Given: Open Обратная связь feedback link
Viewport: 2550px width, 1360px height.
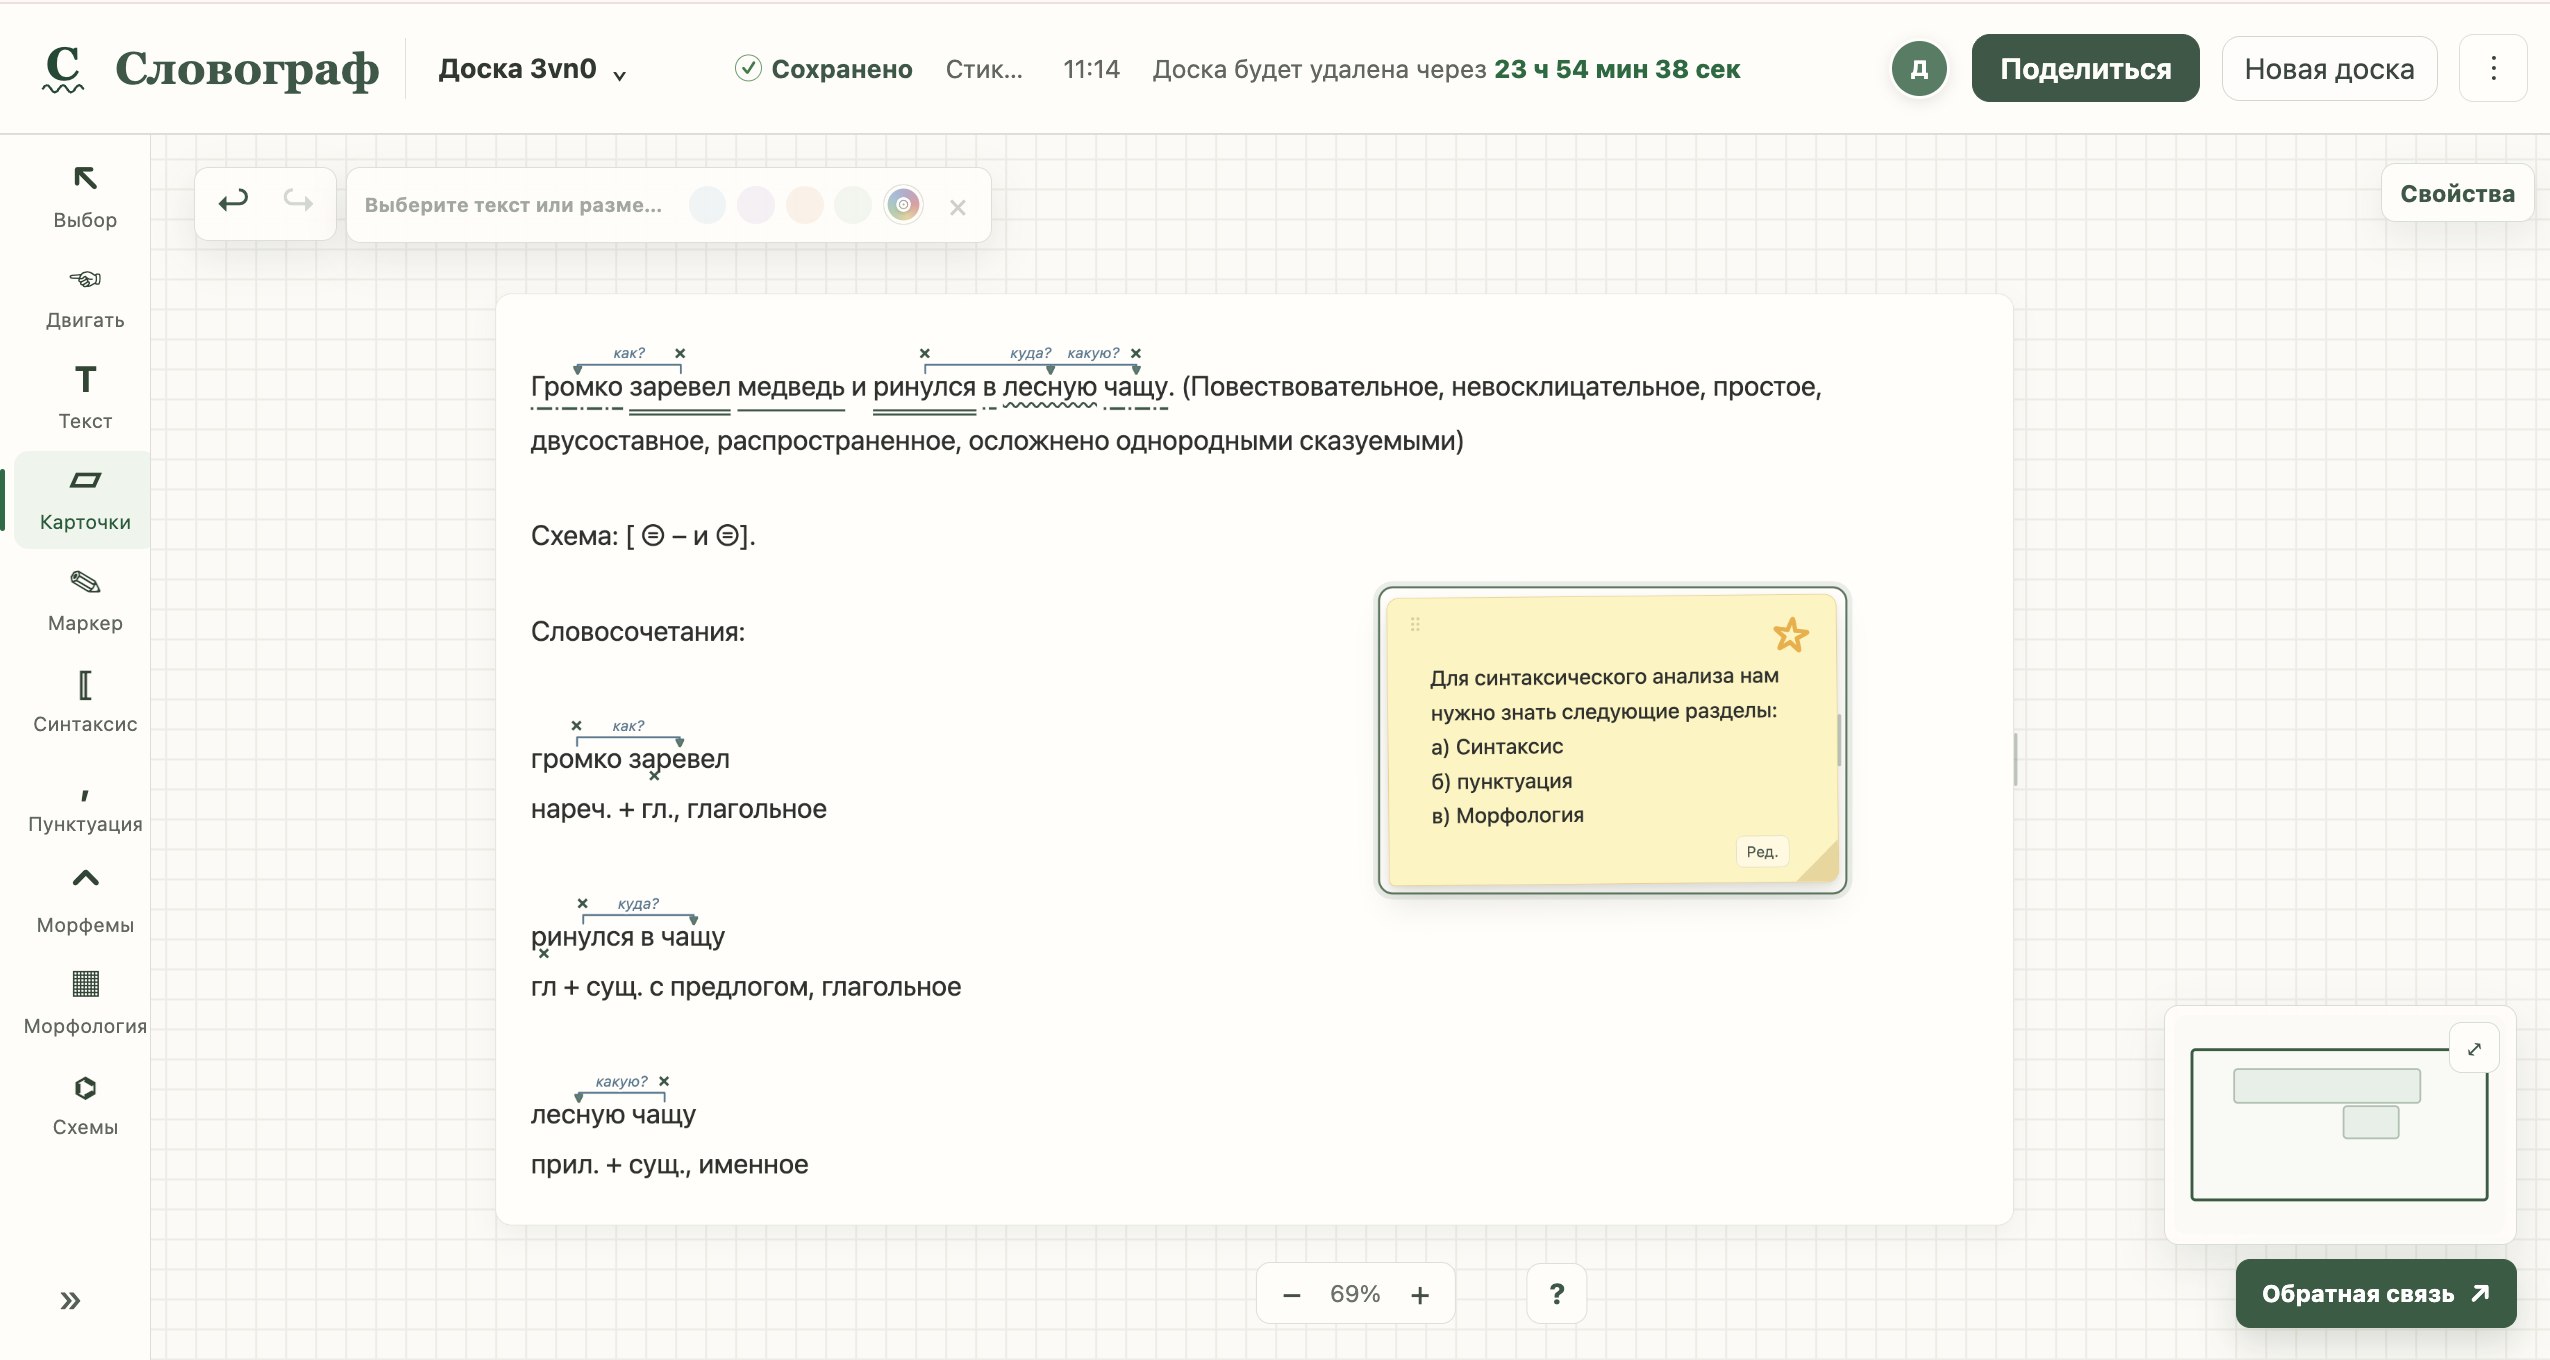Looking at the screenshot, I should [2376, 1294].
